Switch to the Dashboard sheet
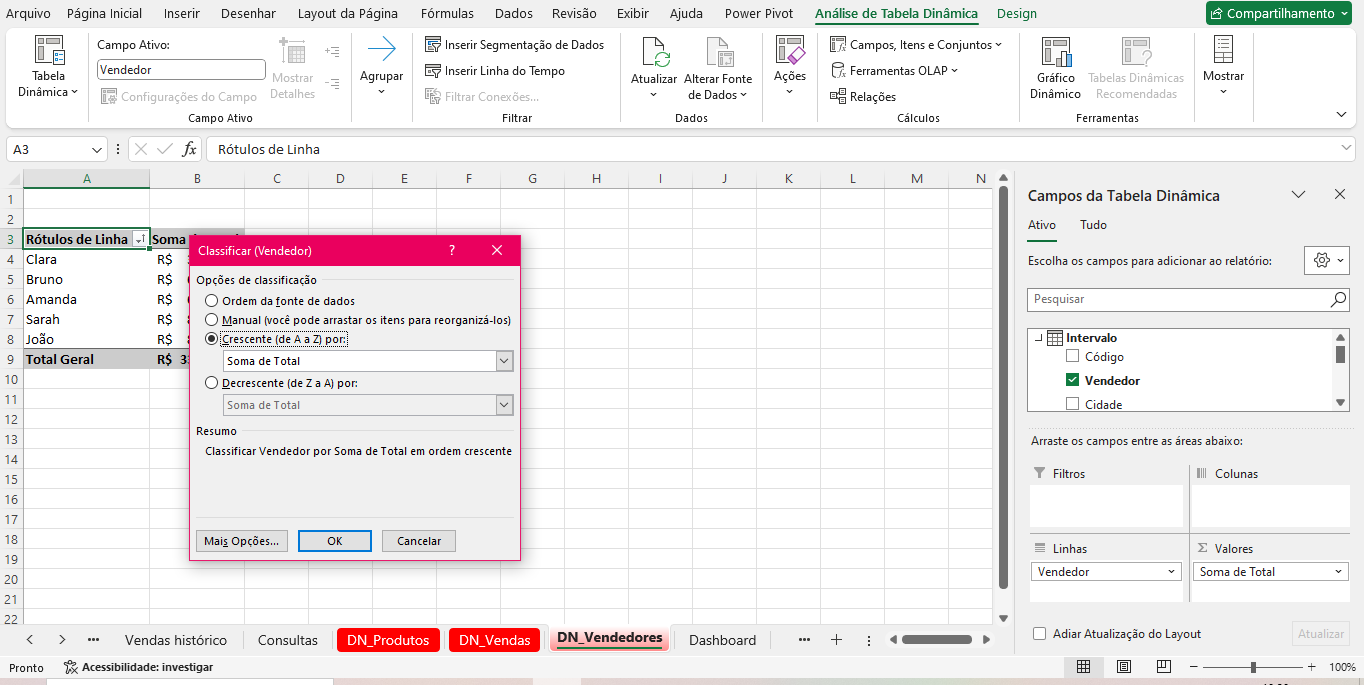The image size is (1364, 685). pos(722,640)
